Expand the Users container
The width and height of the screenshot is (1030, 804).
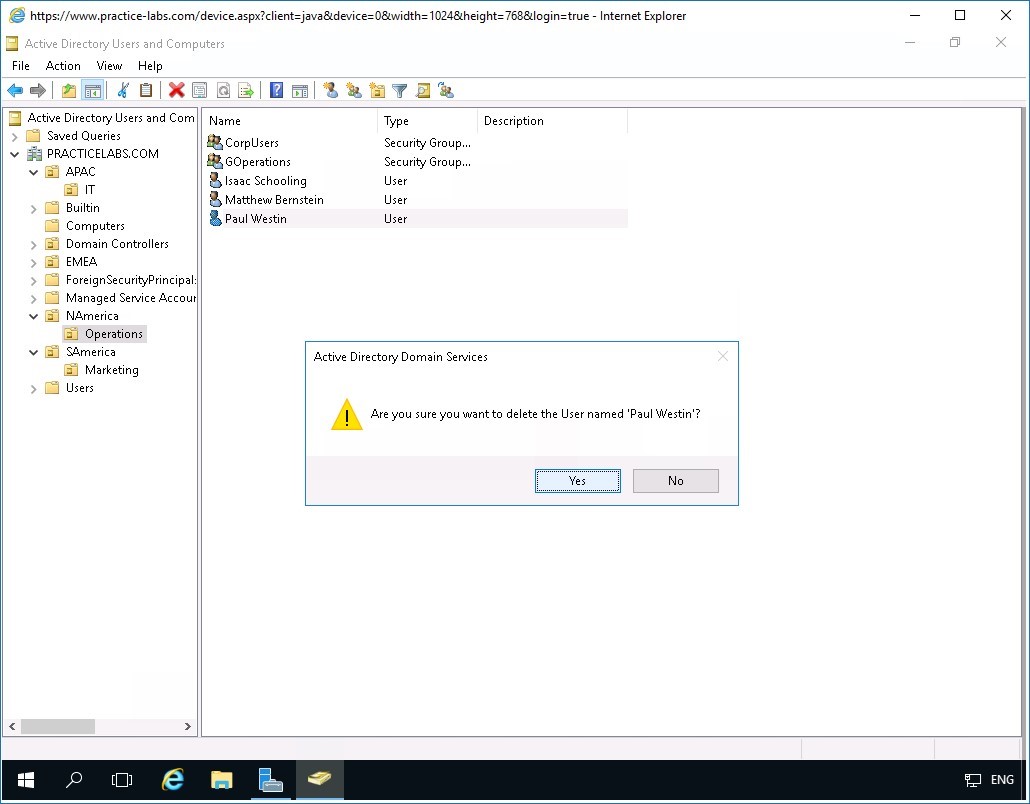34,389
